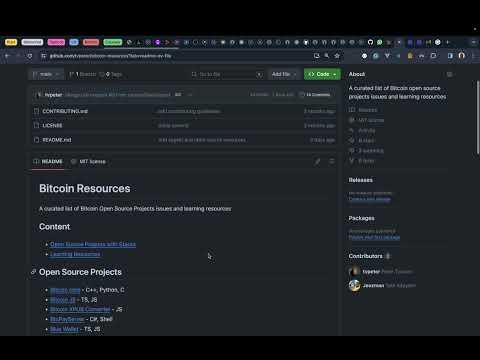This screenshot has width=480, height=360.
Task: Open the 0 Tags link
Action: pyautogui.click(x=111, y=74)
